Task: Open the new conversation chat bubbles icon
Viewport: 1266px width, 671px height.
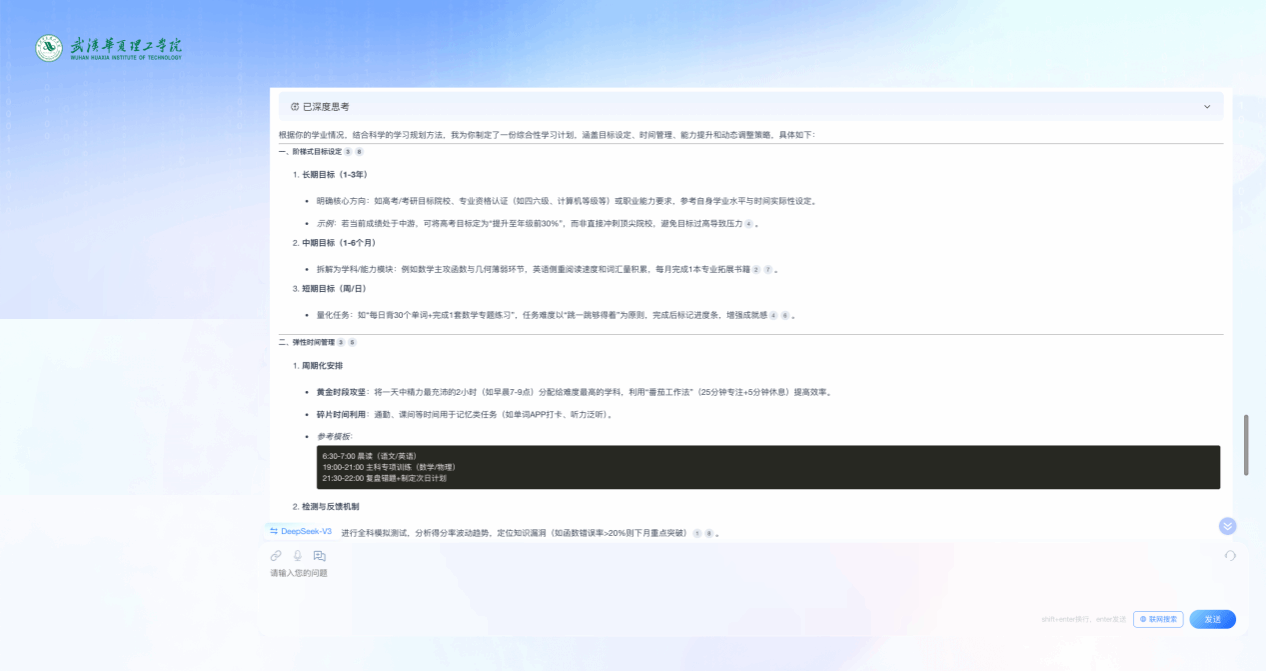Action: (x=320, y=555)
